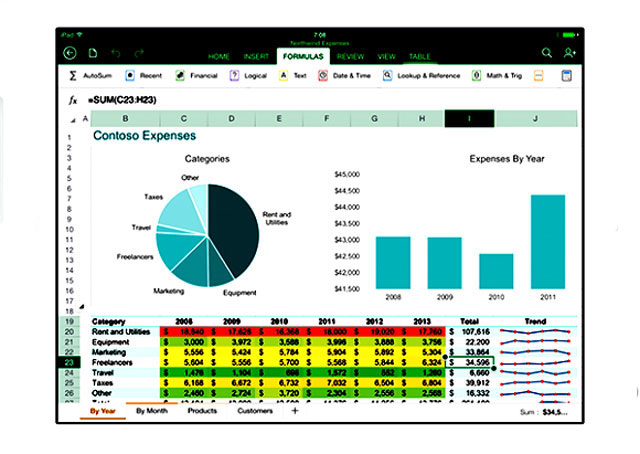Select Freelancers total cell 34,596
This screenshot has width=640, height=454.
(x=469, y=363)
